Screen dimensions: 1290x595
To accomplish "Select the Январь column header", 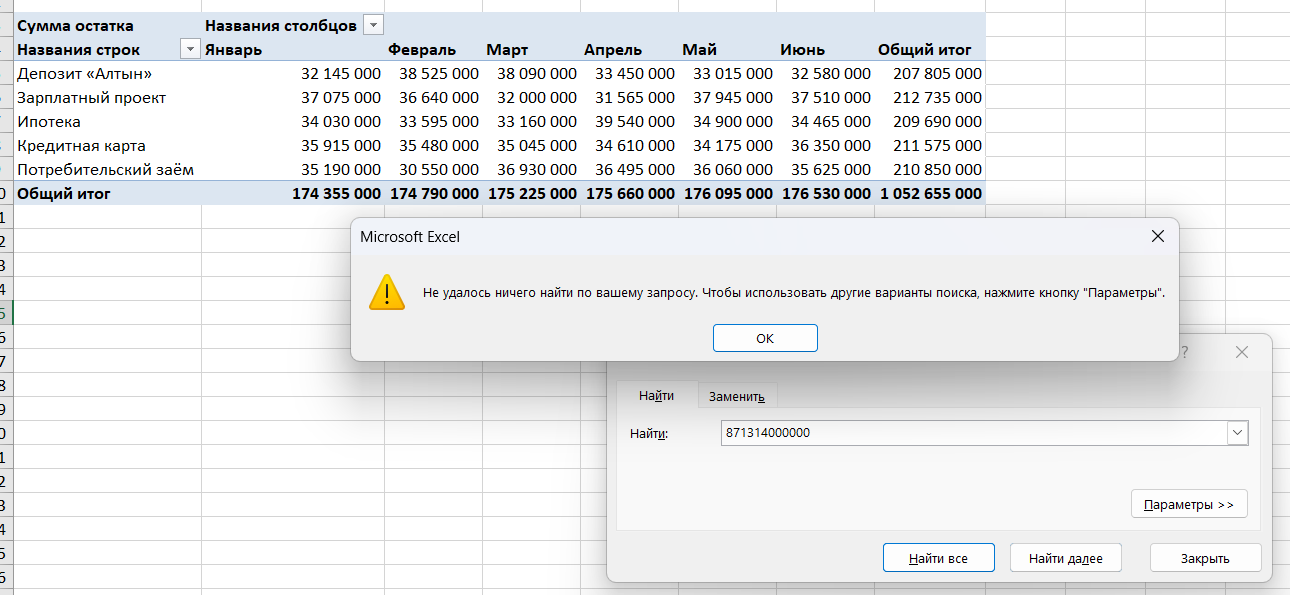I will pos(293,49).
